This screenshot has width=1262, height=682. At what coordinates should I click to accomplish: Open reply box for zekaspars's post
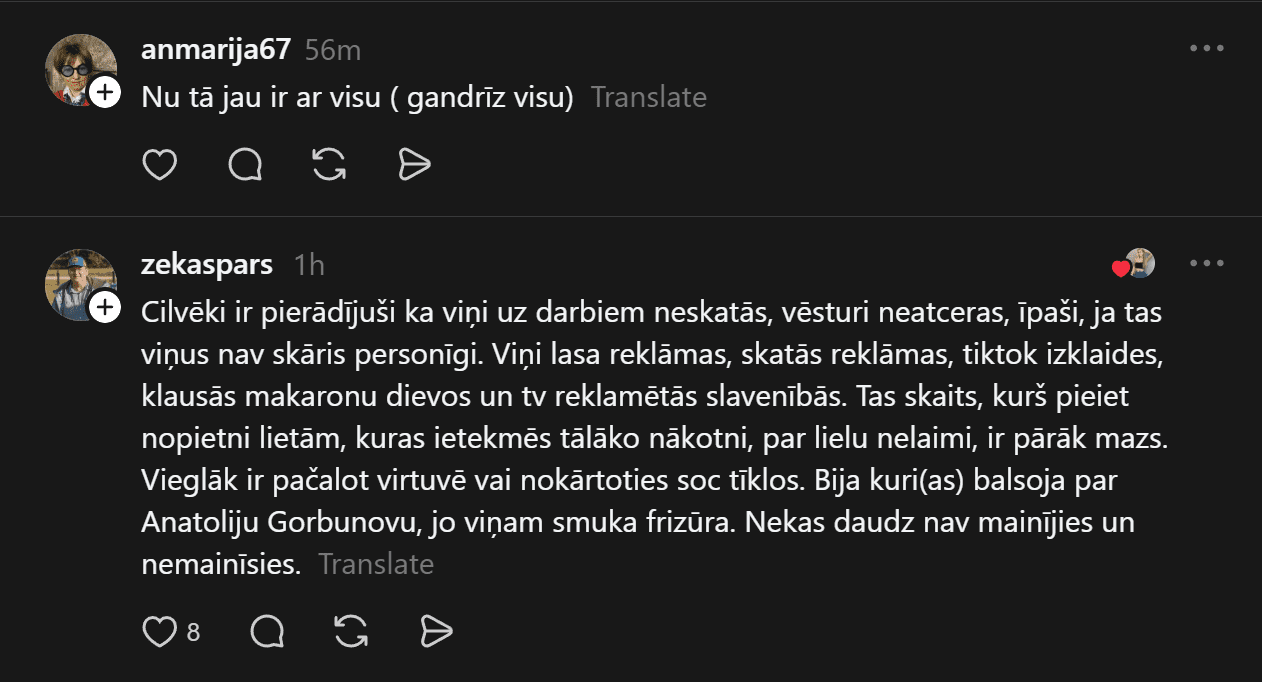267,631
